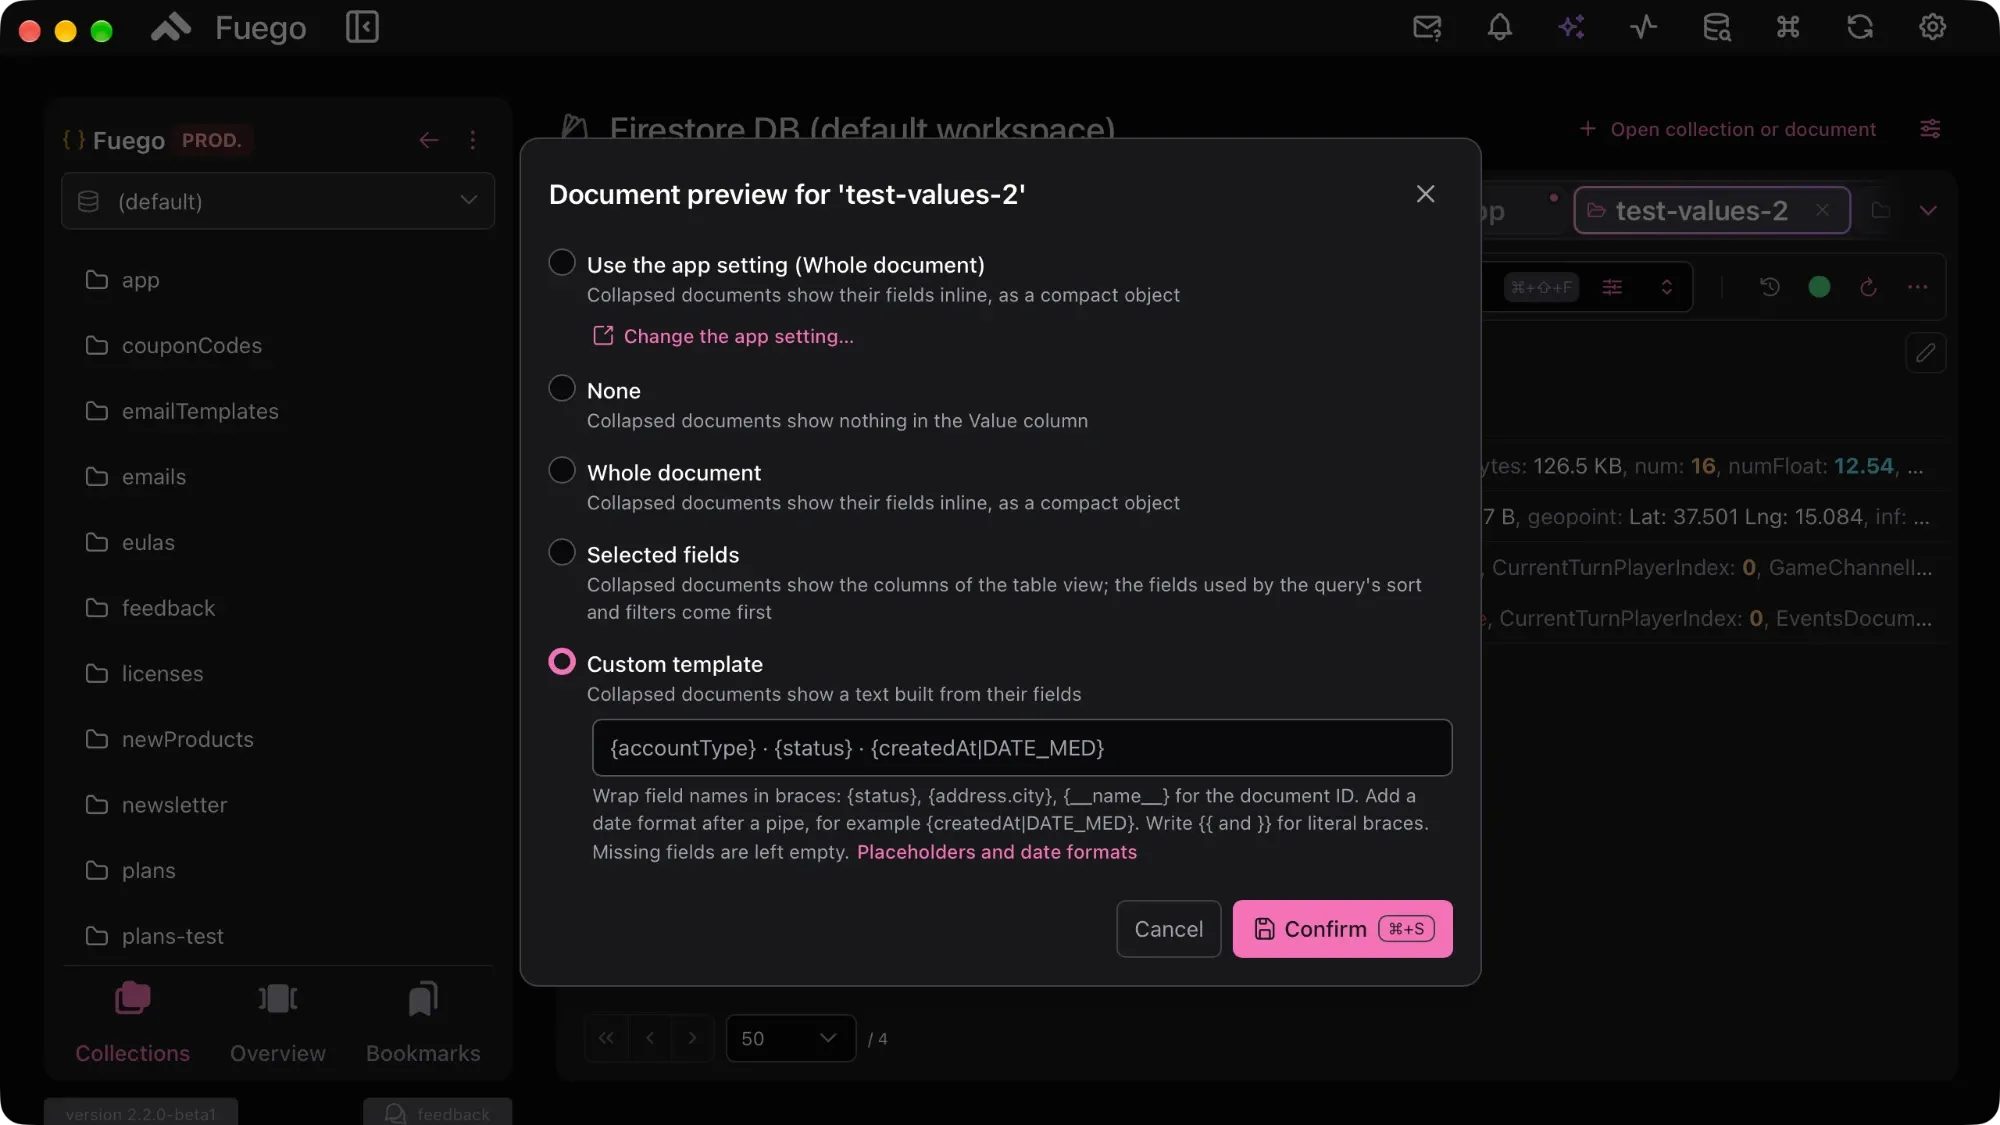Switch to the Bookmarks tab
Image resolution: width=2000 pixels, height=1125 pixels.
423,1022
